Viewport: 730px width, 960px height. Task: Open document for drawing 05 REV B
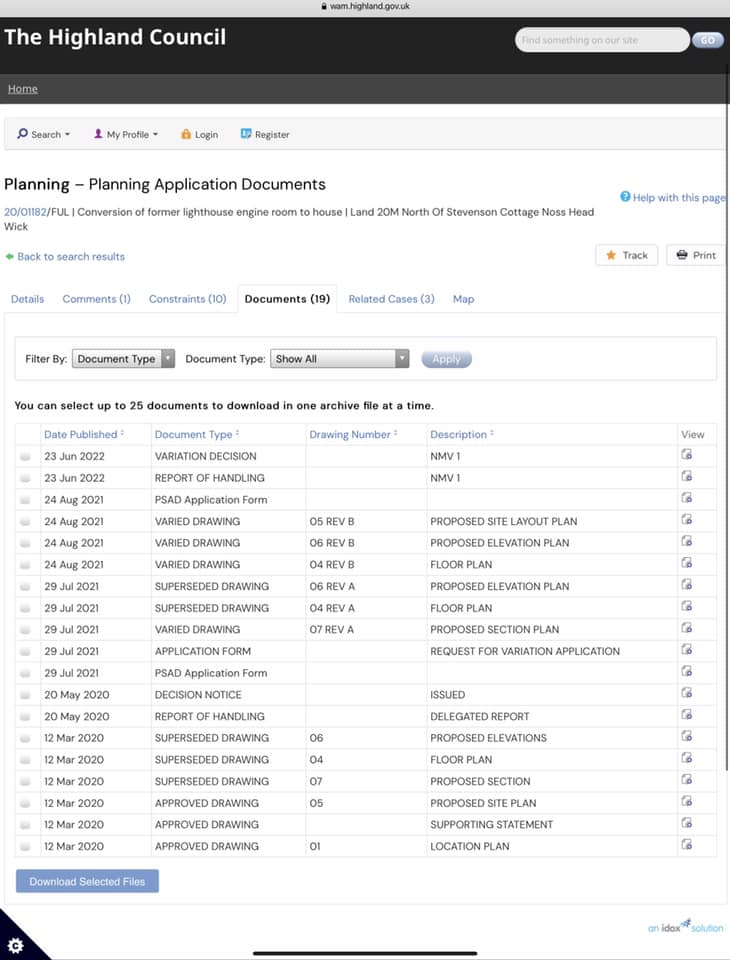[x=687, y=520]
